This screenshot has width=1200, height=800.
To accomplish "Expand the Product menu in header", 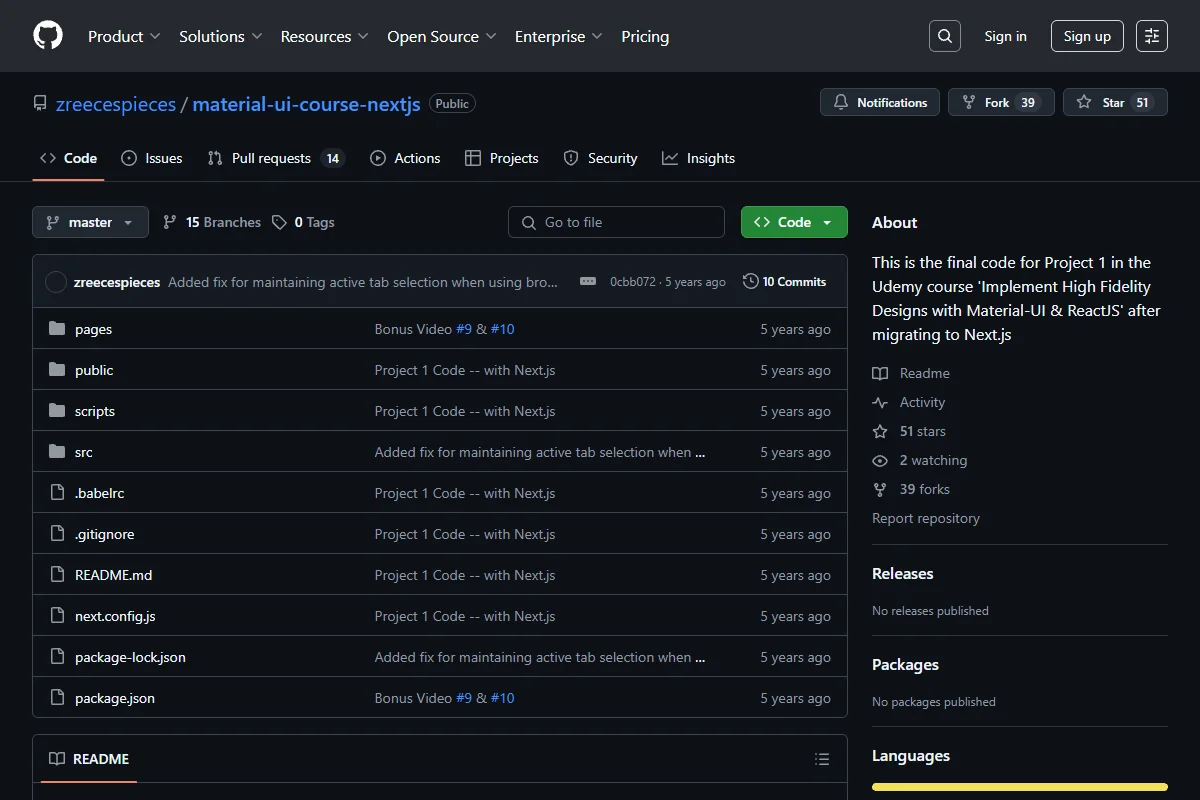I will (124, 36).
